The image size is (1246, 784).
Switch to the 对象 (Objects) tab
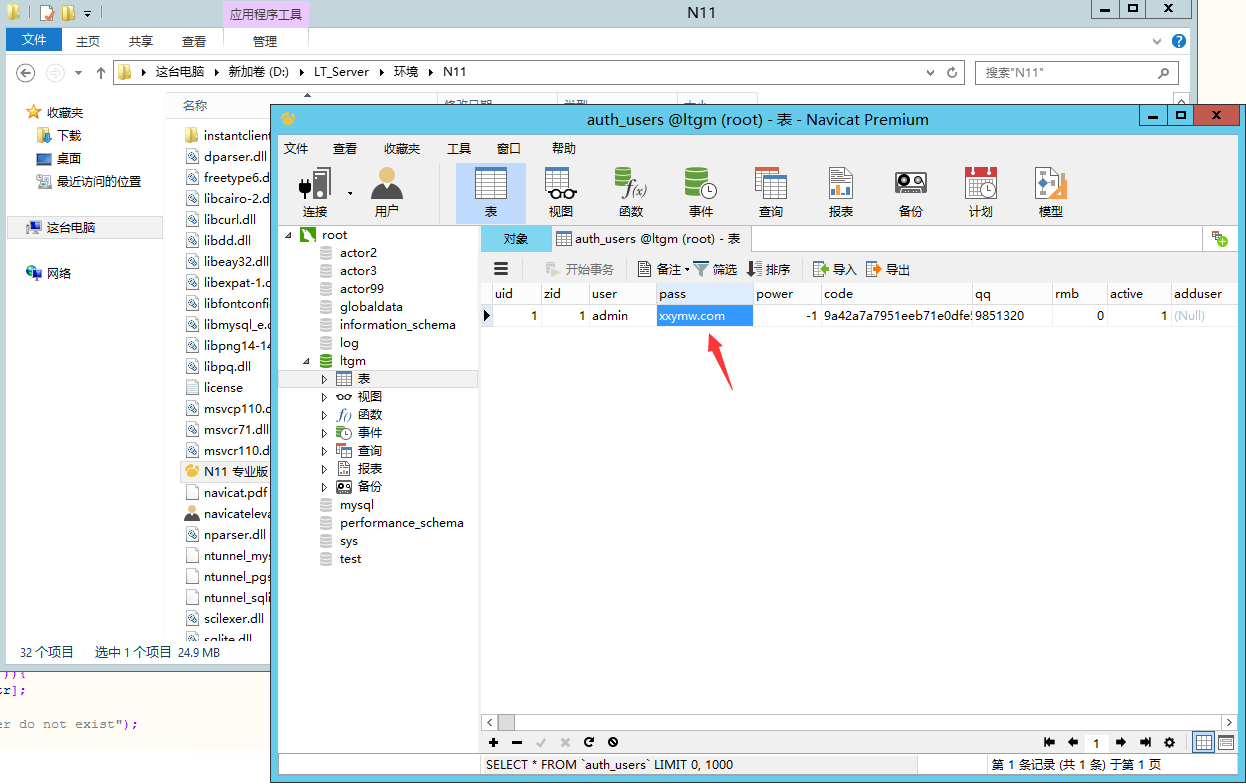tap(515, 239)
